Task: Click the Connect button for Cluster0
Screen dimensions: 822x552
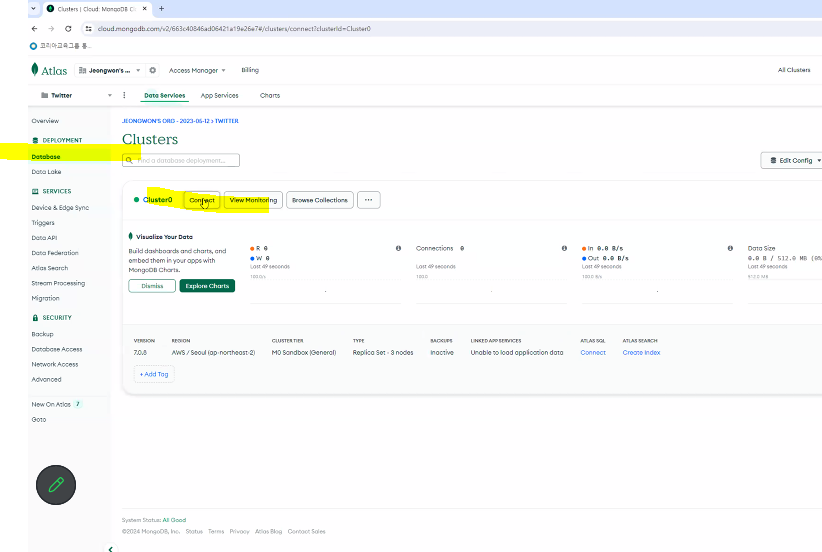Action: pyautogui.click(x=202, y=200)
